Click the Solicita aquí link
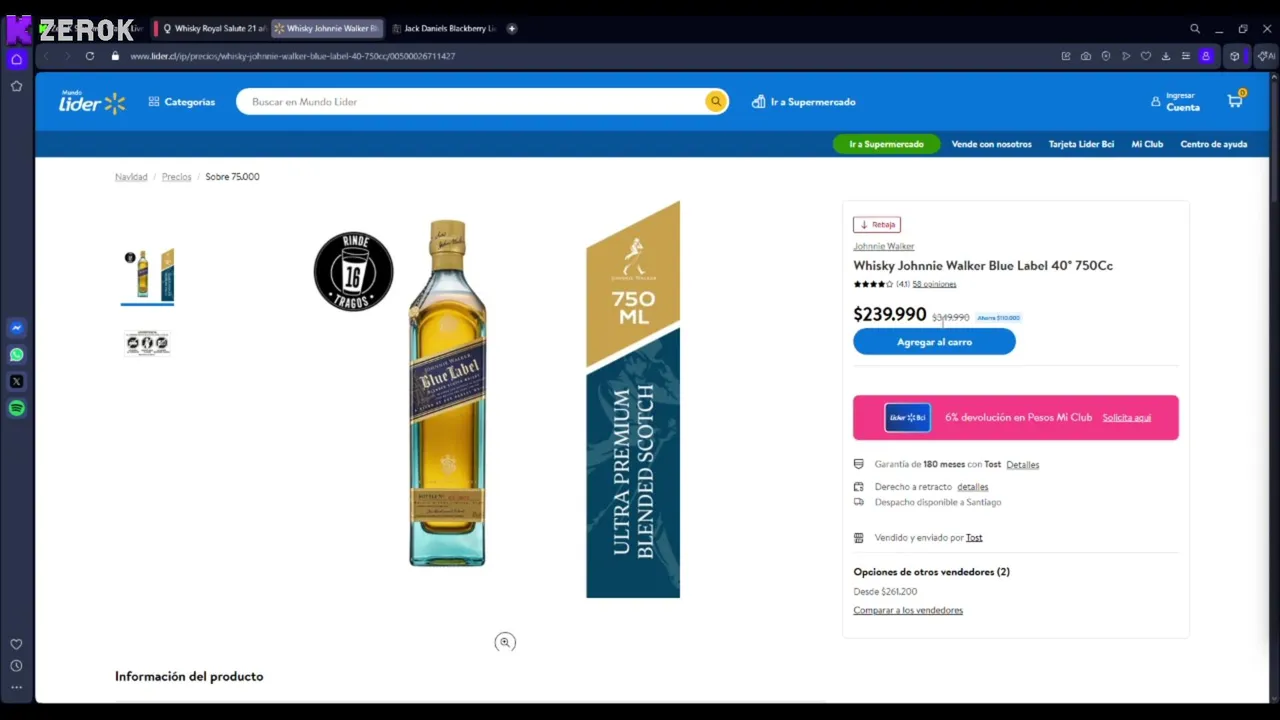The width and height of the screenshot is (1280, 720). point(1127,418)
